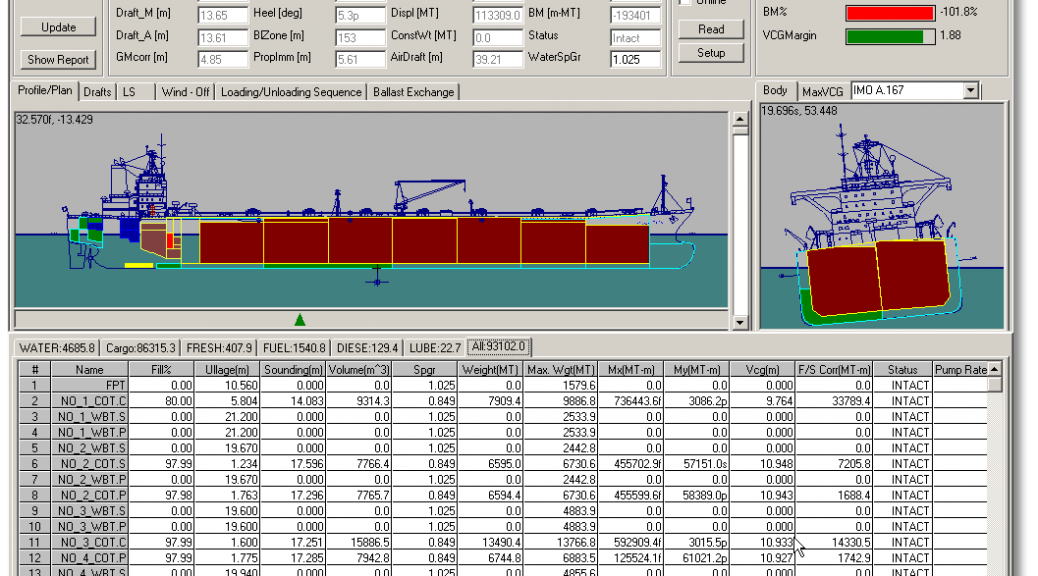1038x576 pixels.
Task: Select the FUEL:1540.8 tank category tab
Action: click(x=295, y=348)
